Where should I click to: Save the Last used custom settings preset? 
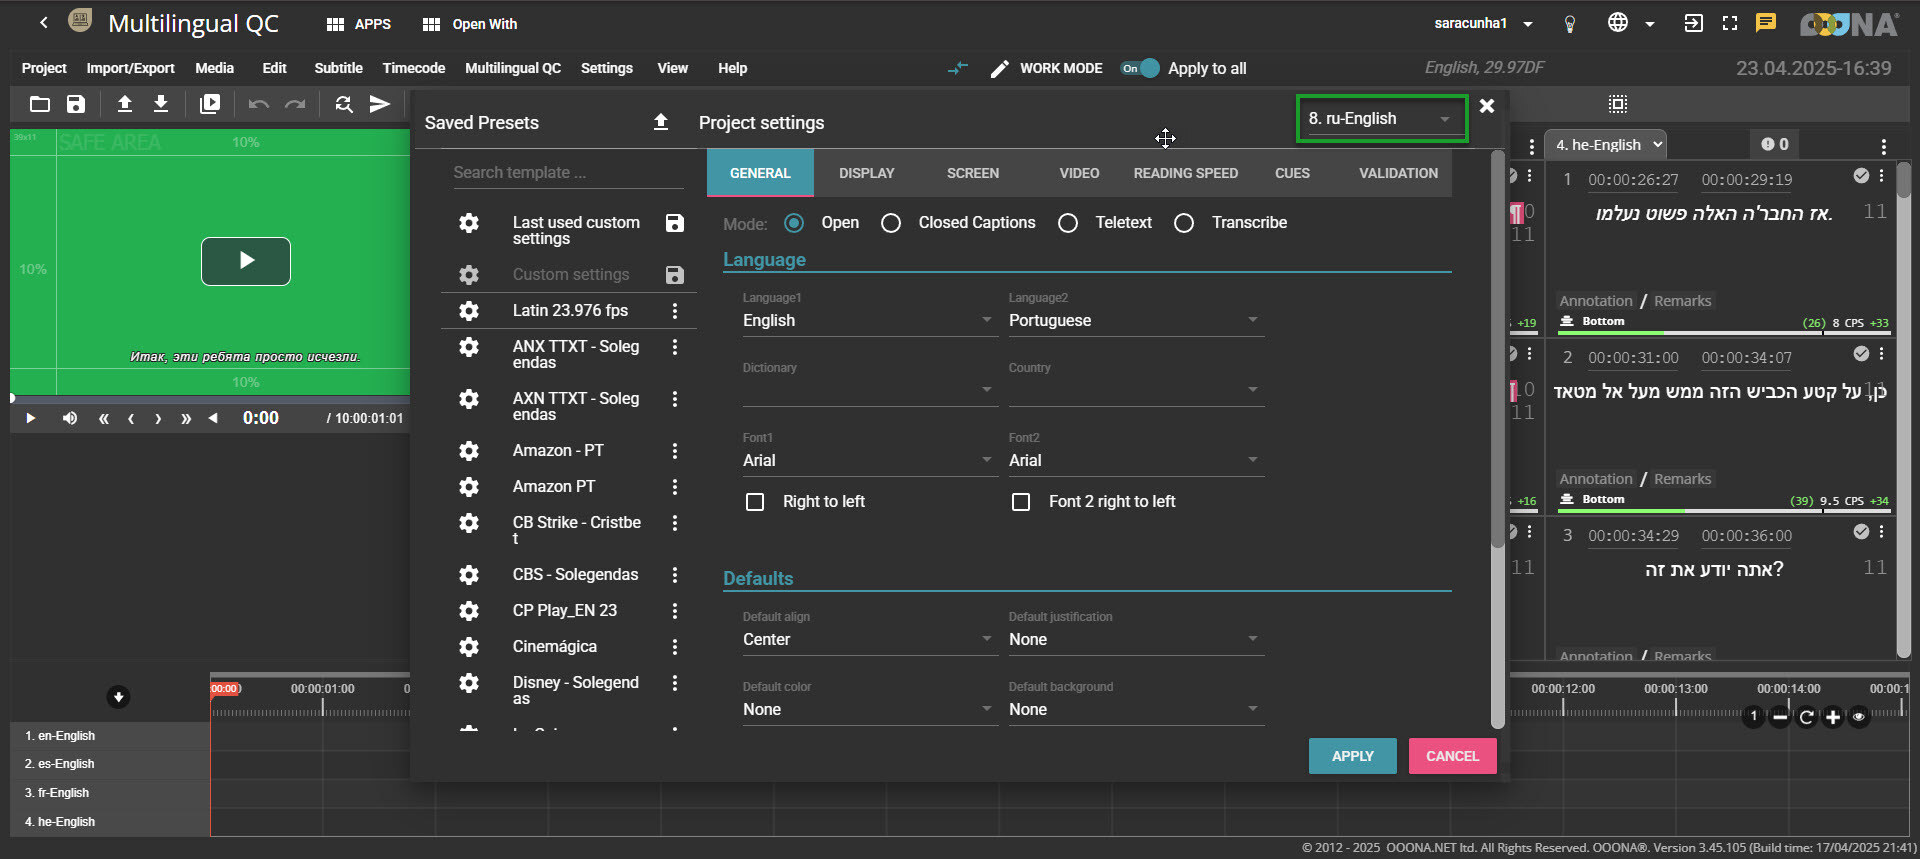coord(675,223)
